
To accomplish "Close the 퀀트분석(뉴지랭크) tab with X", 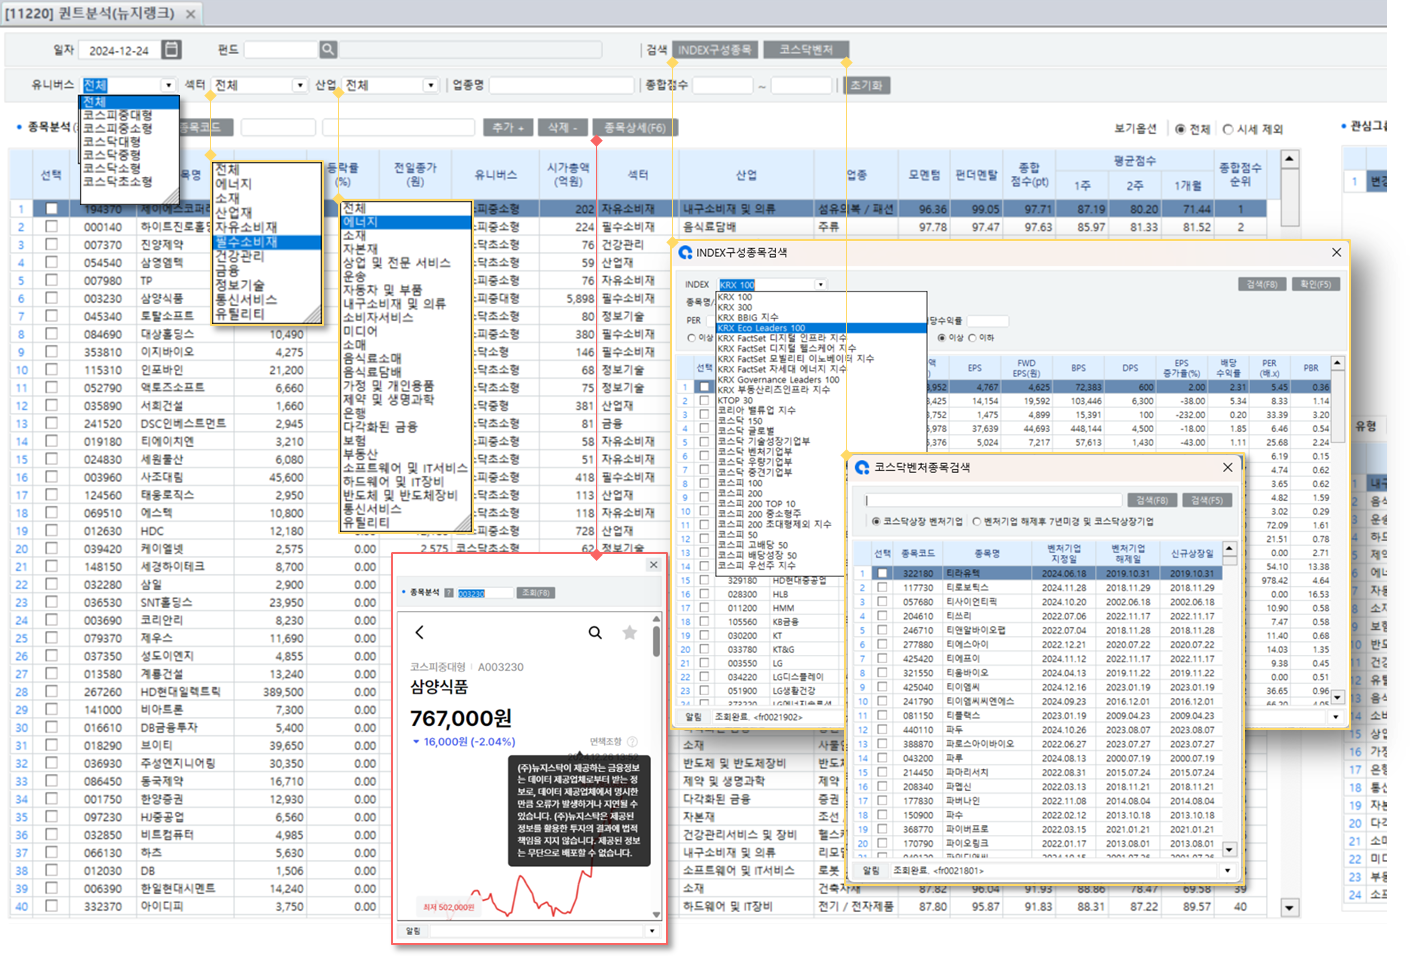I will click(191, 14).
